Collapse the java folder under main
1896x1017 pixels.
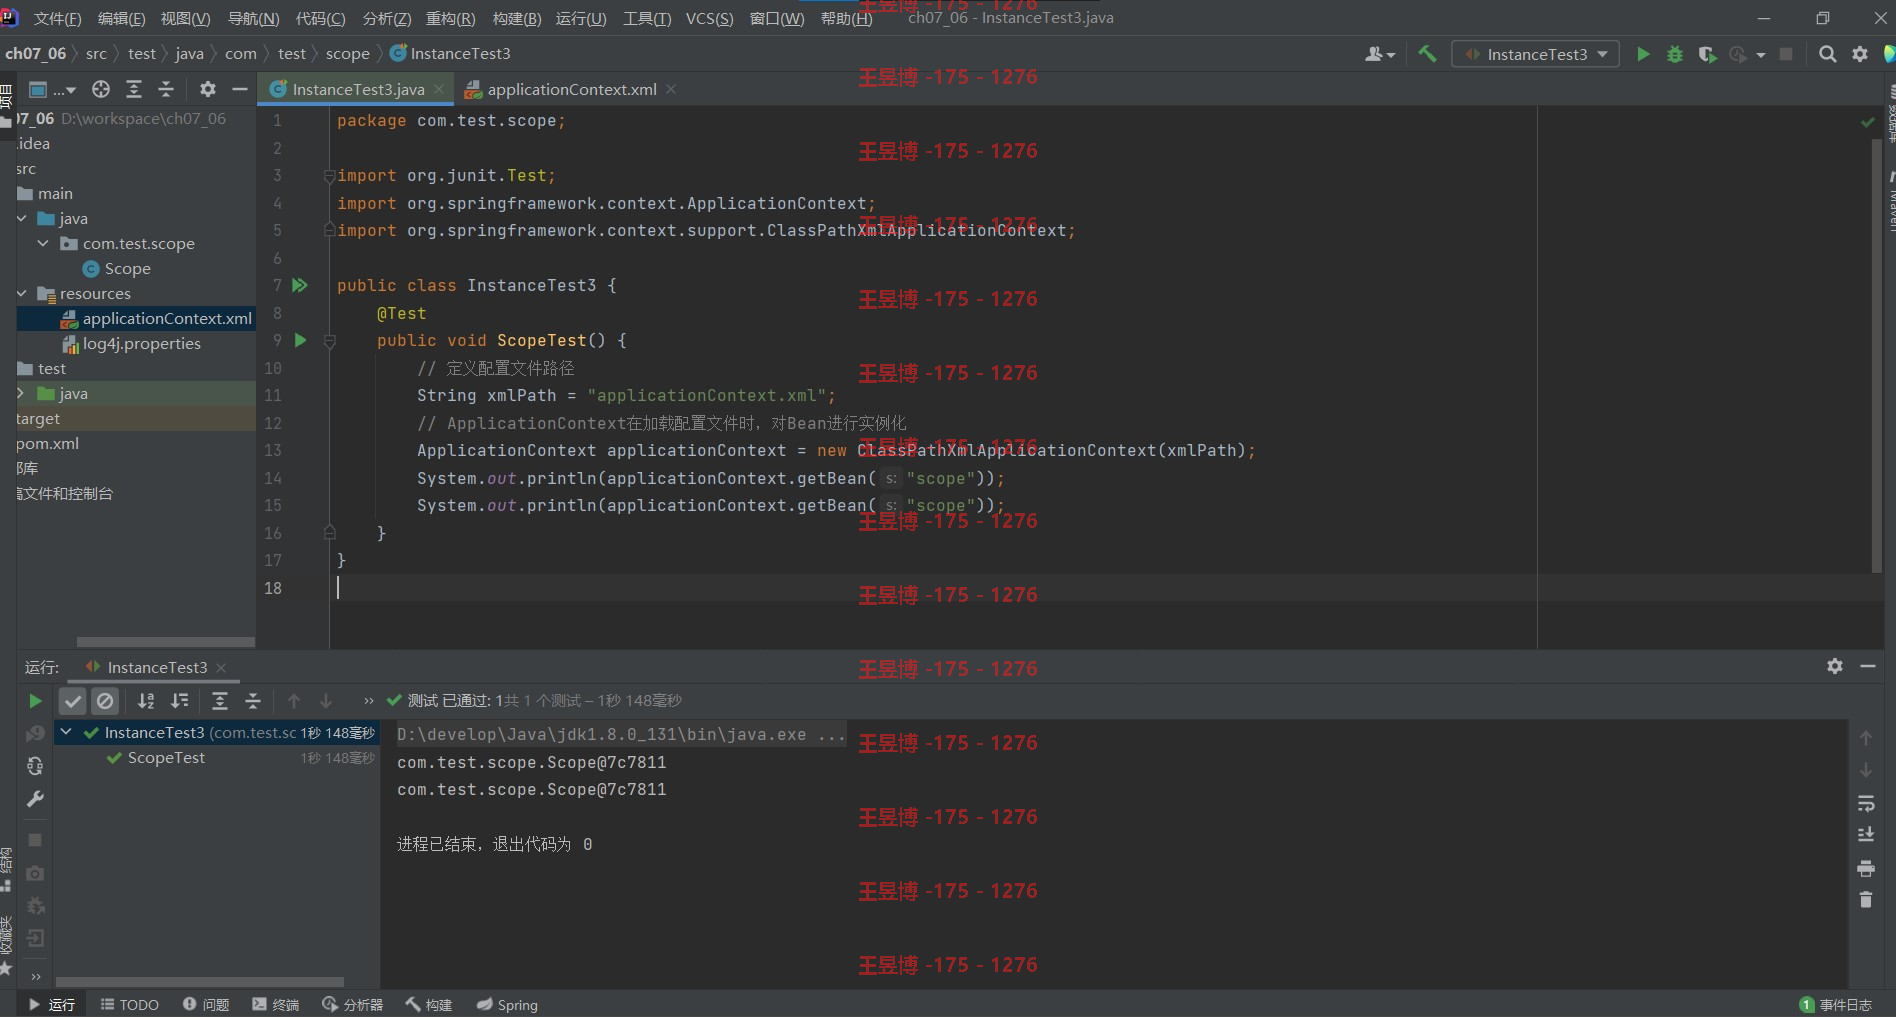(22, 218)
